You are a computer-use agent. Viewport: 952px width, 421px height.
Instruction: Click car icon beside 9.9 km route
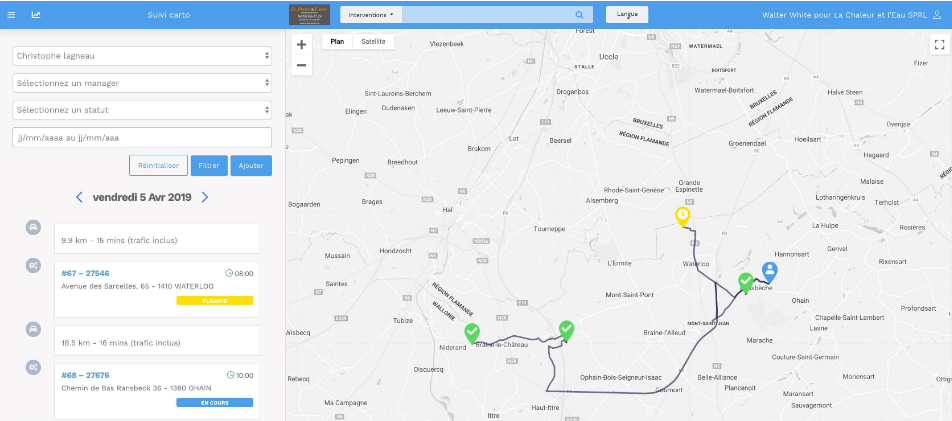[x=33, y=227]
